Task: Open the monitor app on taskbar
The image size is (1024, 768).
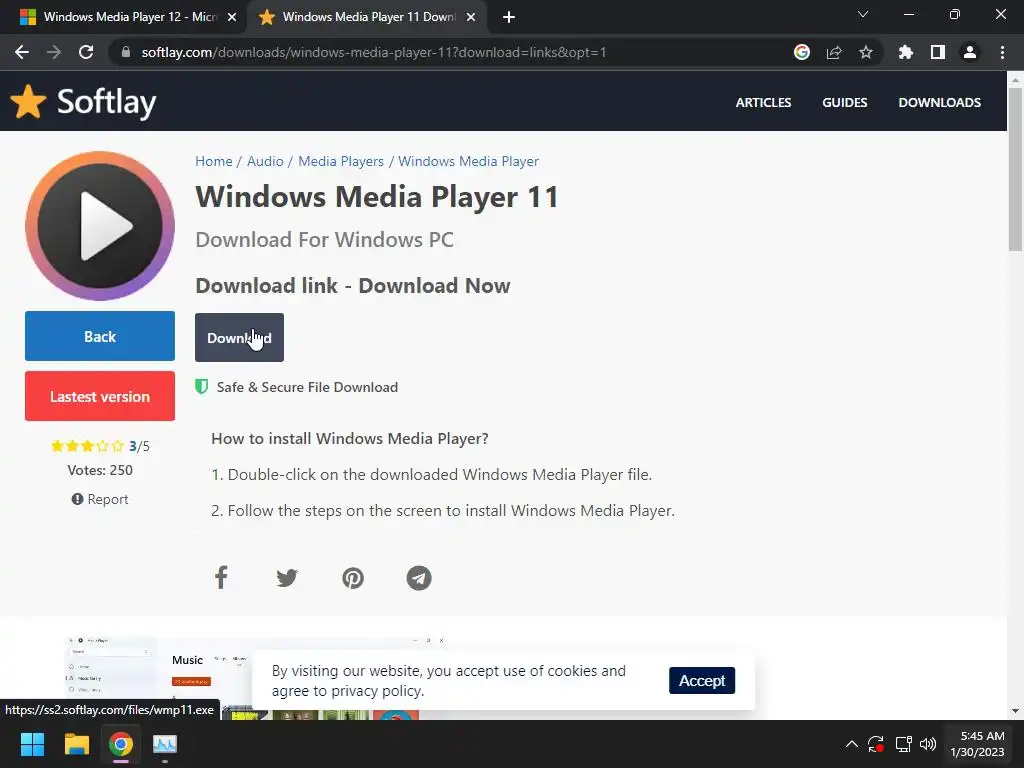Action: (165, 744)
